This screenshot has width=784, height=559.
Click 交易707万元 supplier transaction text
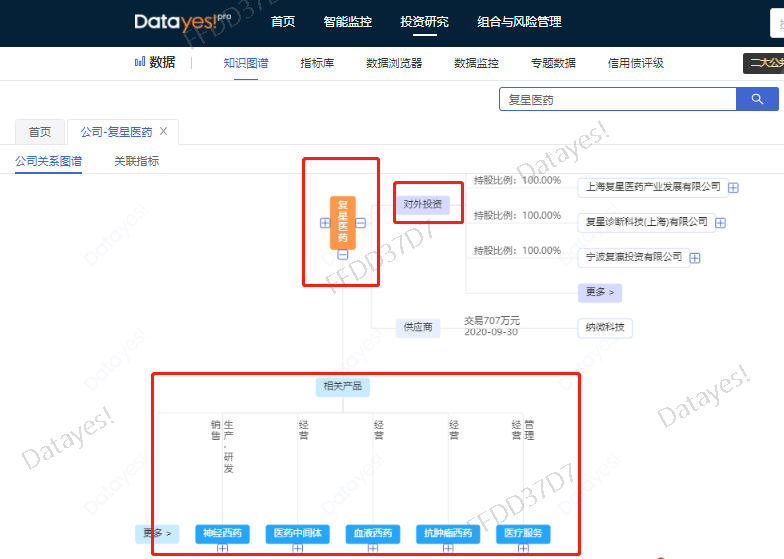(x=492, y=320)
